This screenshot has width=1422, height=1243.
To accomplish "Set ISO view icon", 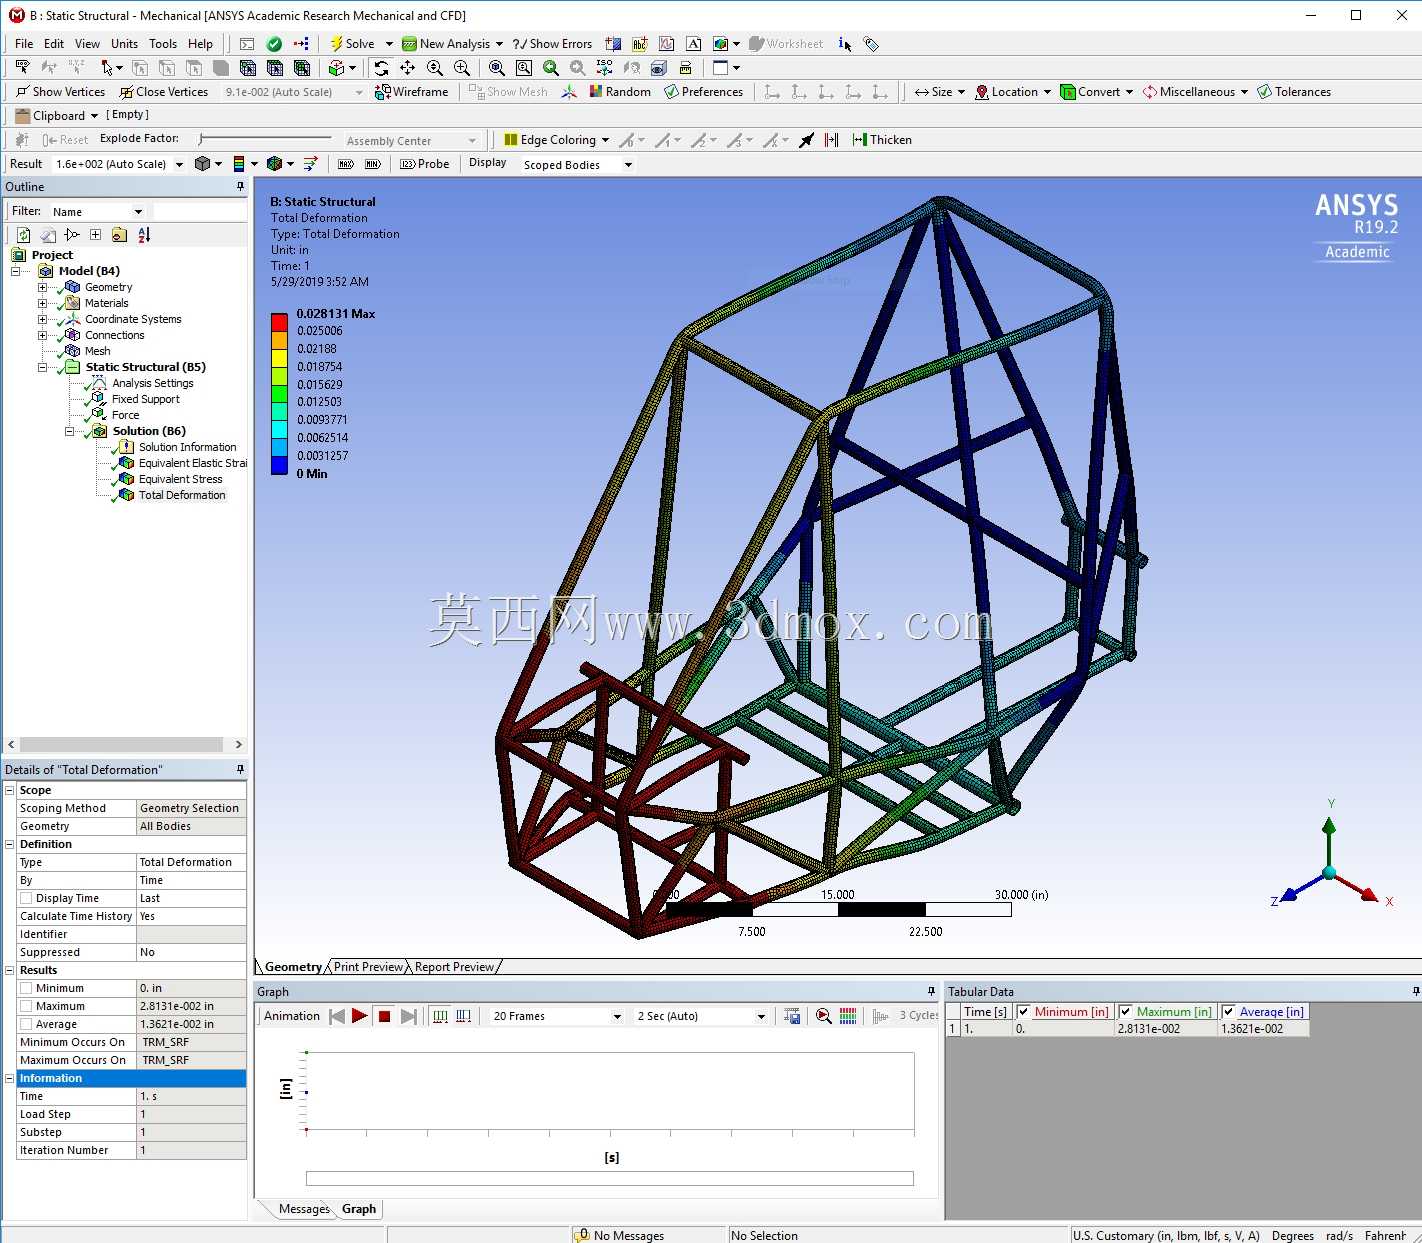I will pyautogui.click(x=604, y=68).
